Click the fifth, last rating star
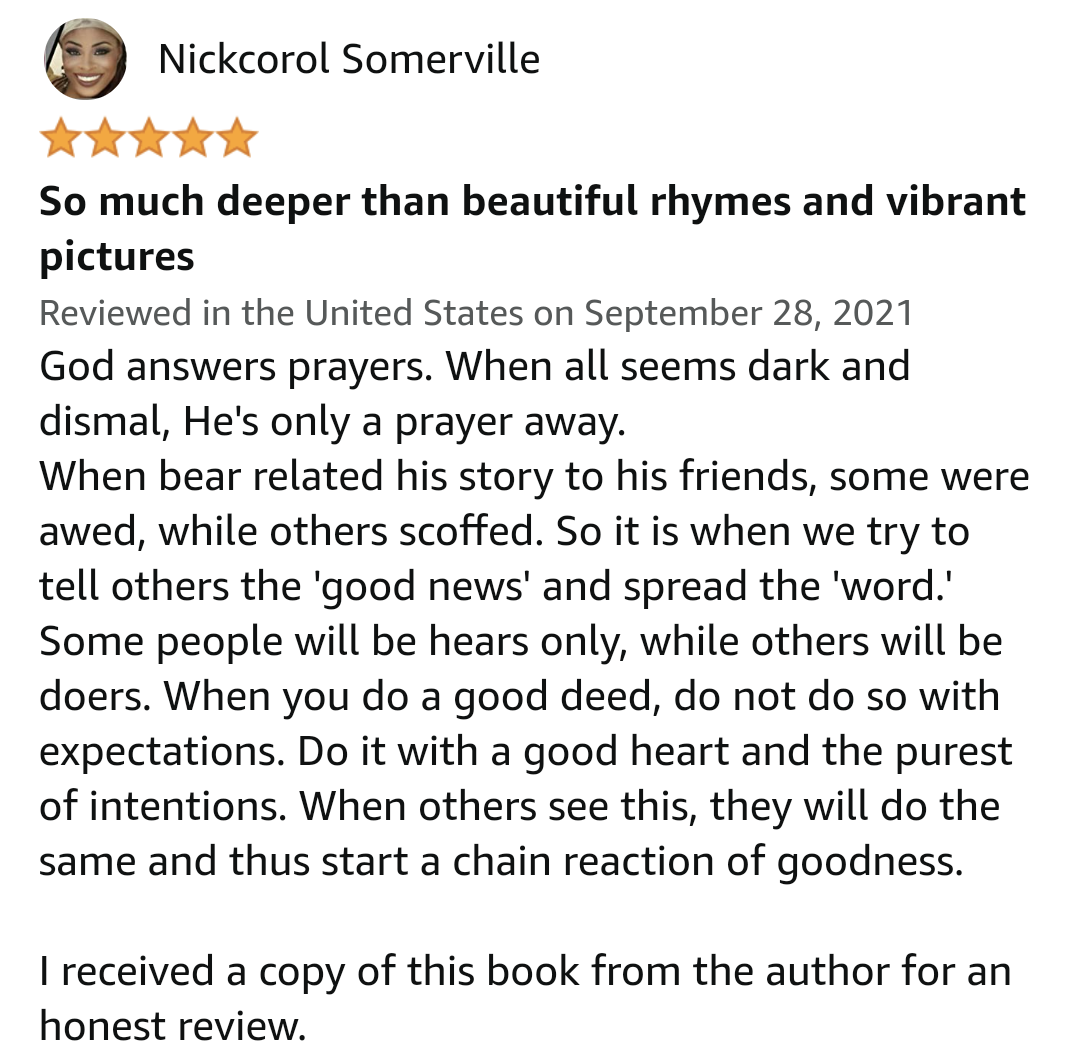Viewport: 1080px width, 1057px height. [x=236, y=138]
